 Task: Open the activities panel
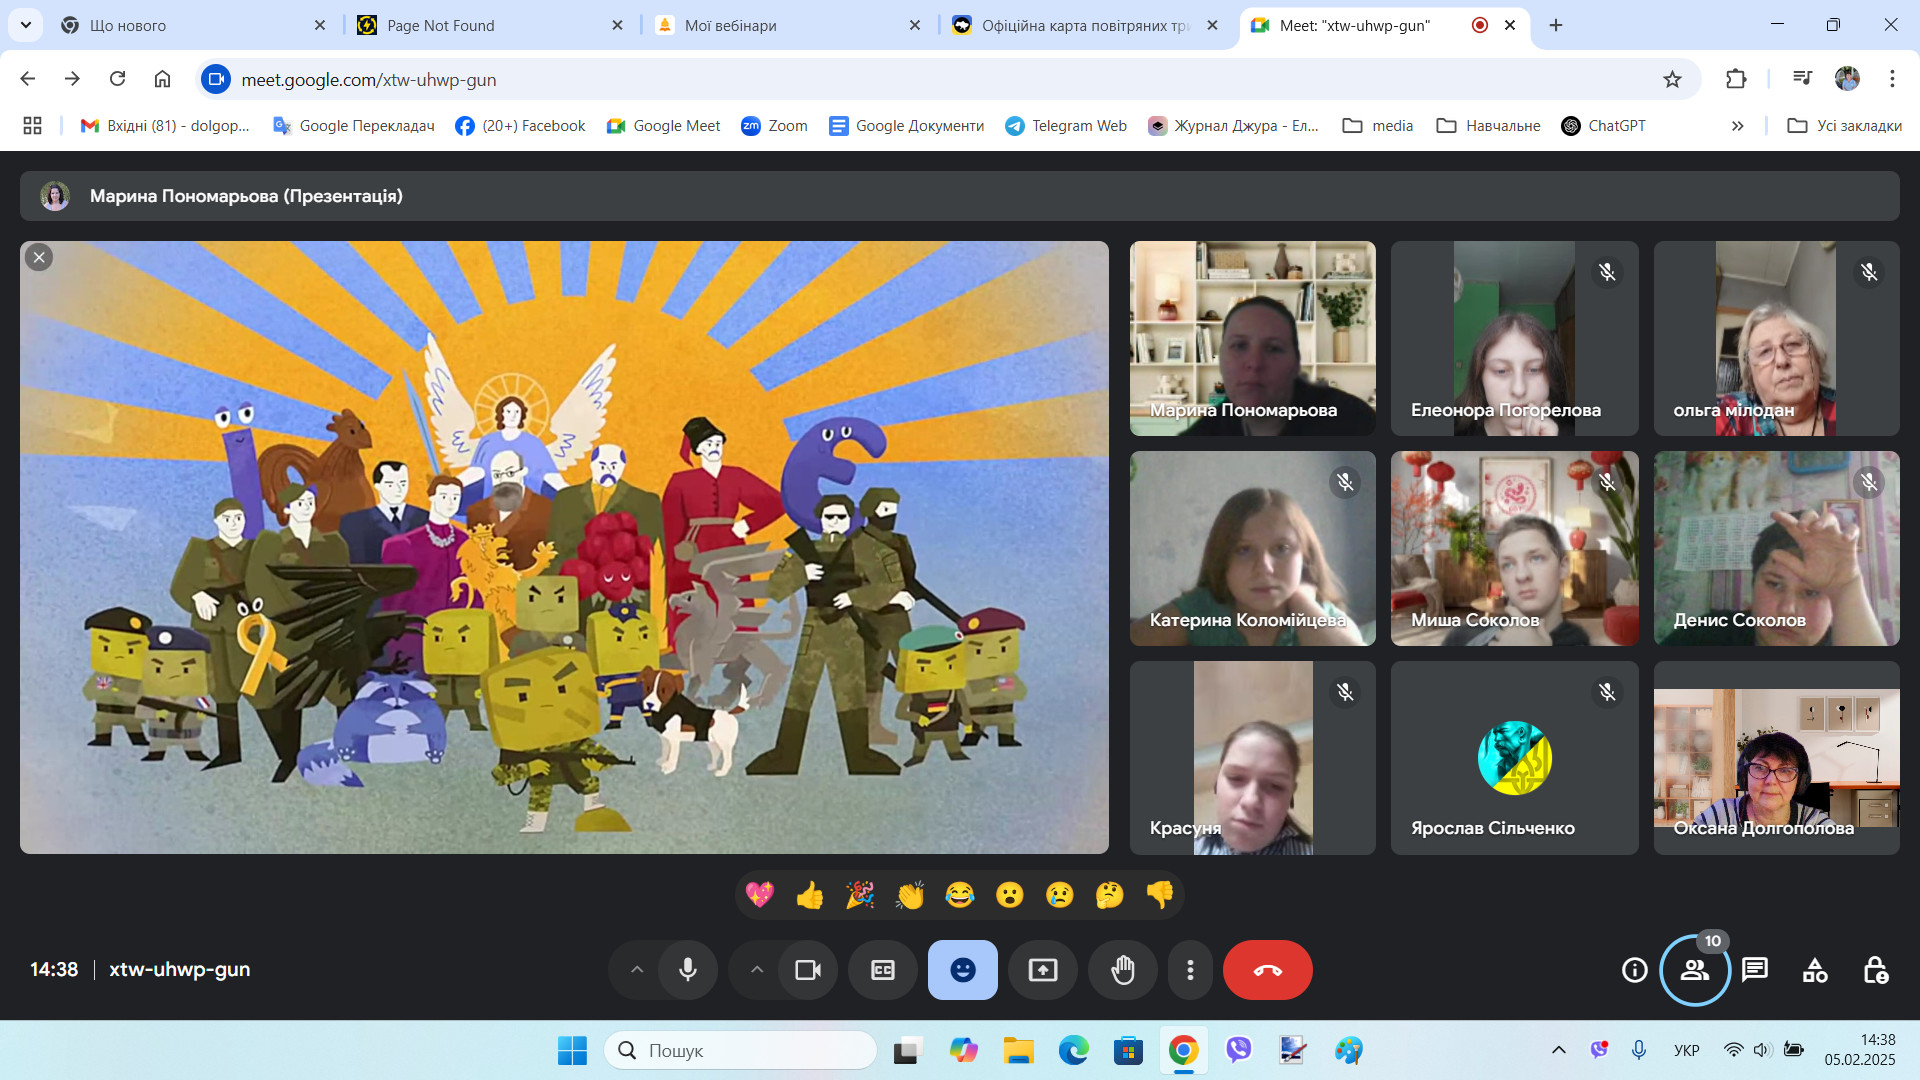(1815, 970)
